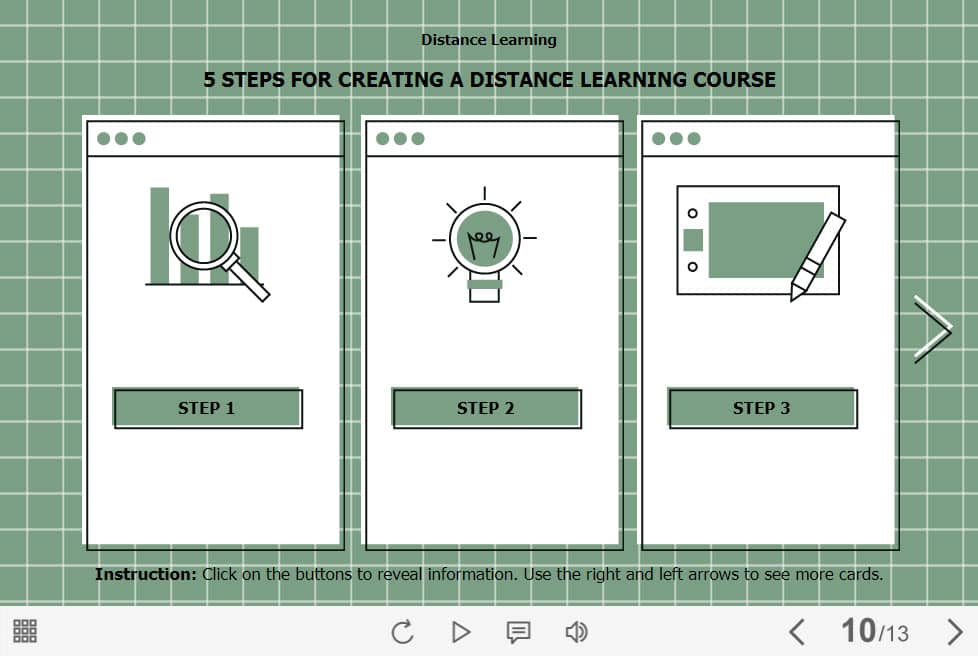Click the bar chart magnifier illustration

tap(208, 242)
